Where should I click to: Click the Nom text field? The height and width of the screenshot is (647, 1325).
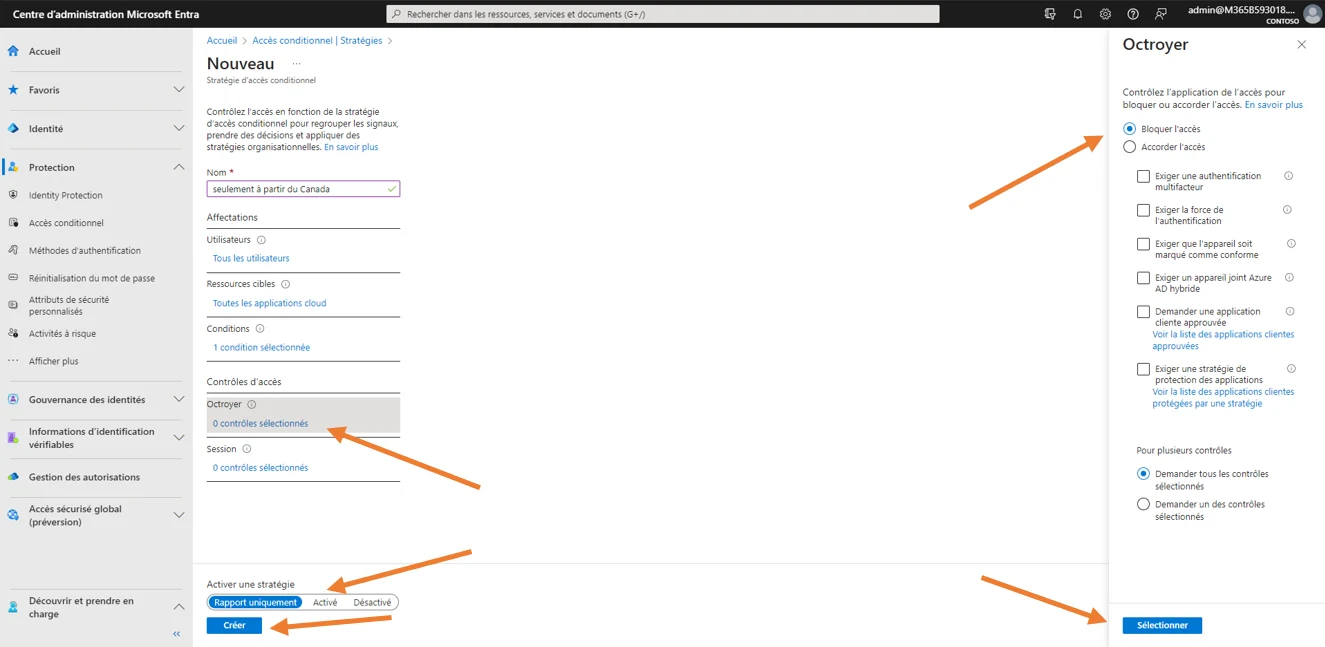tap(297, 189)
